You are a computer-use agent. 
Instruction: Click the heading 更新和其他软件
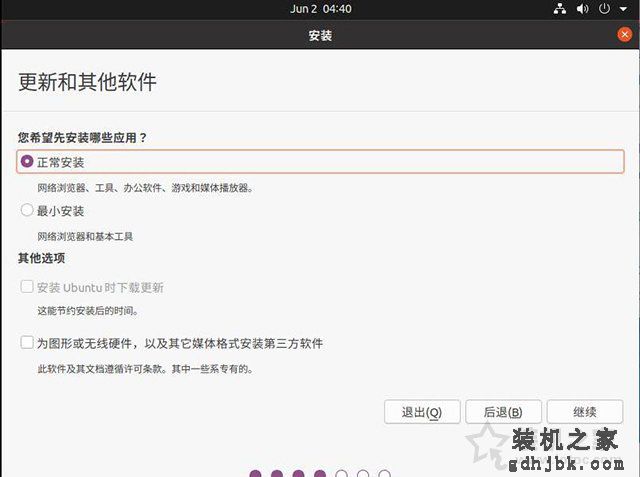87,82
